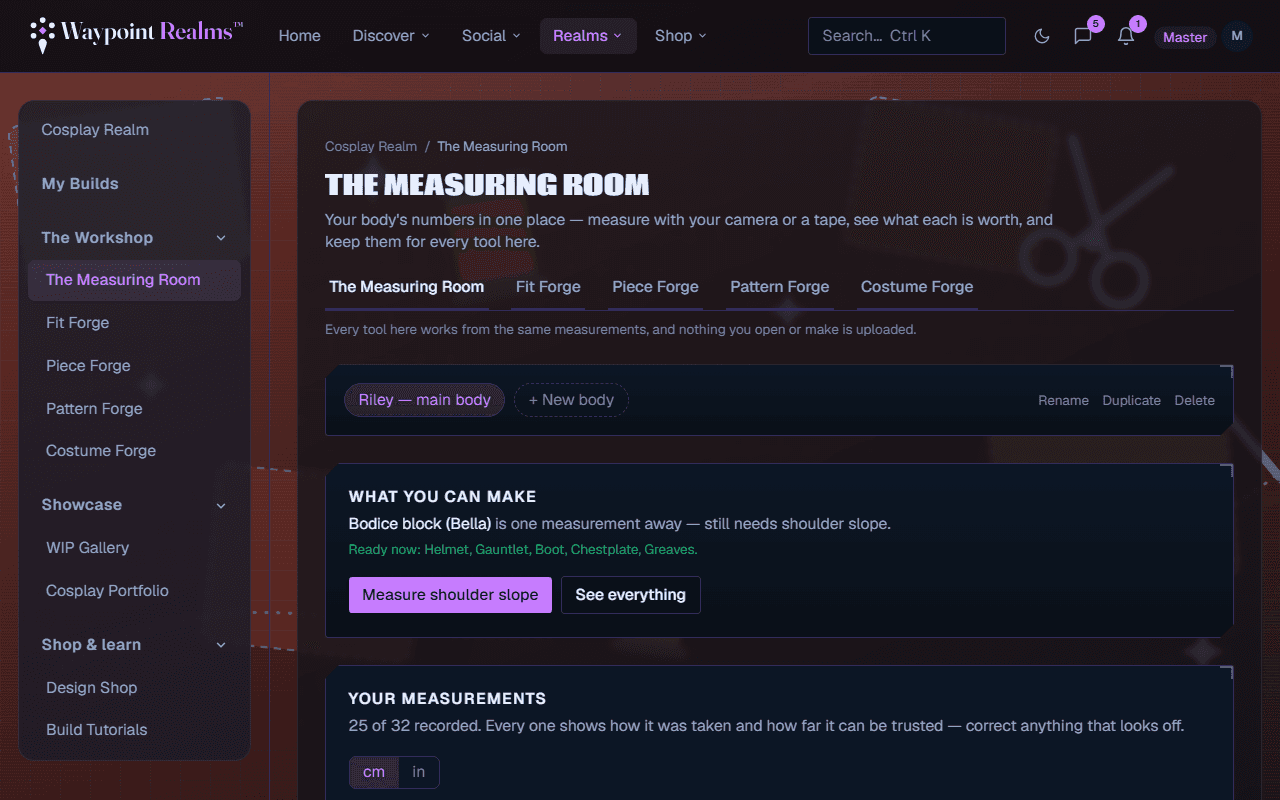The width and height of the screenshot is (1280, 800).
Task: Switch to the Costume Forge tab
Action: click(x=917, y=287)
